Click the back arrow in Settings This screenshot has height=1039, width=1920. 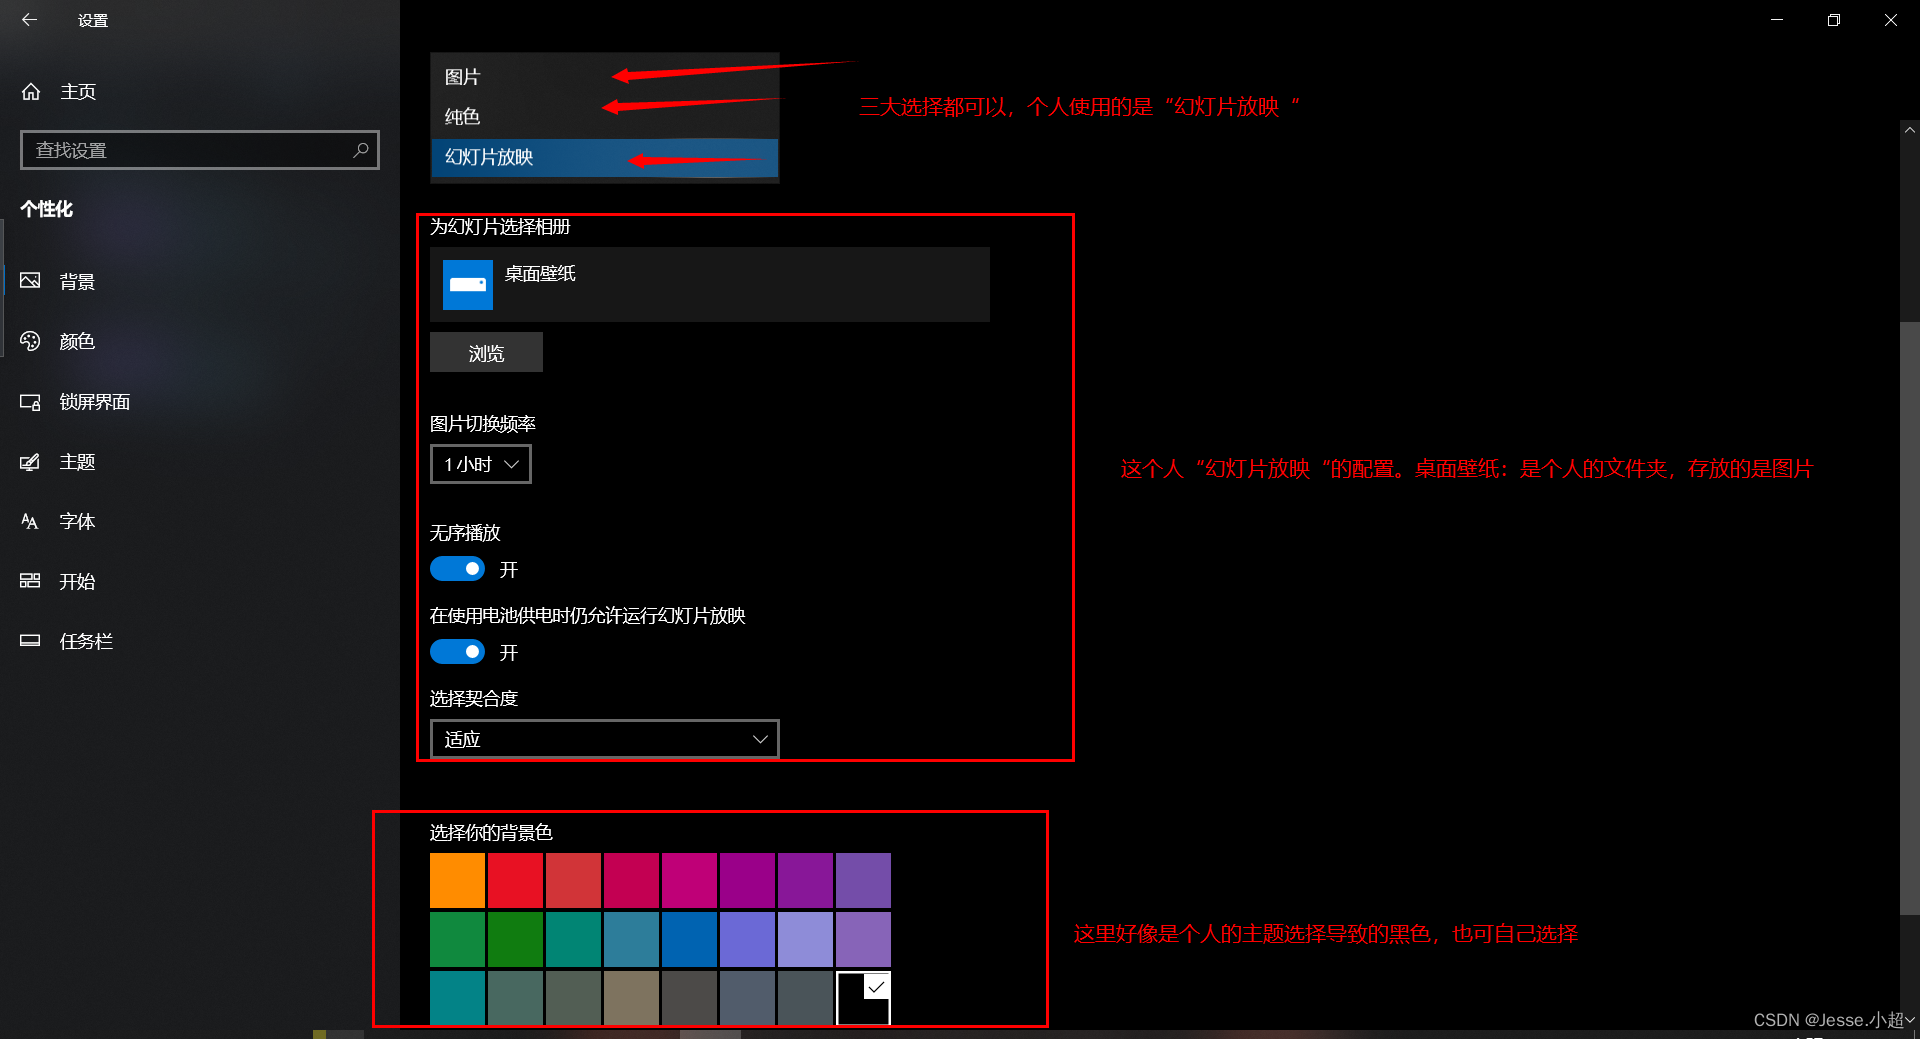pos(29,20)
